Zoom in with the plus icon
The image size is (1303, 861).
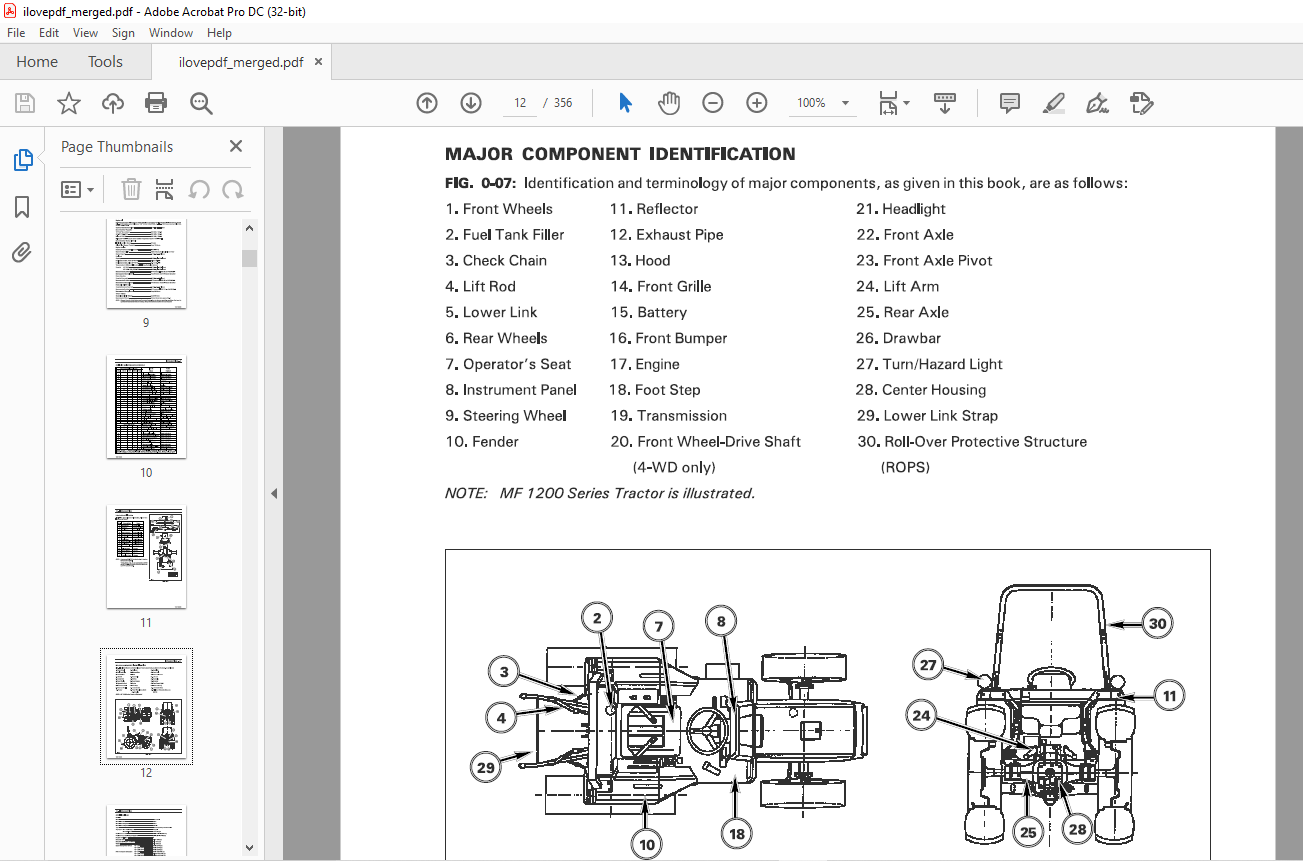tap(757, 103)
